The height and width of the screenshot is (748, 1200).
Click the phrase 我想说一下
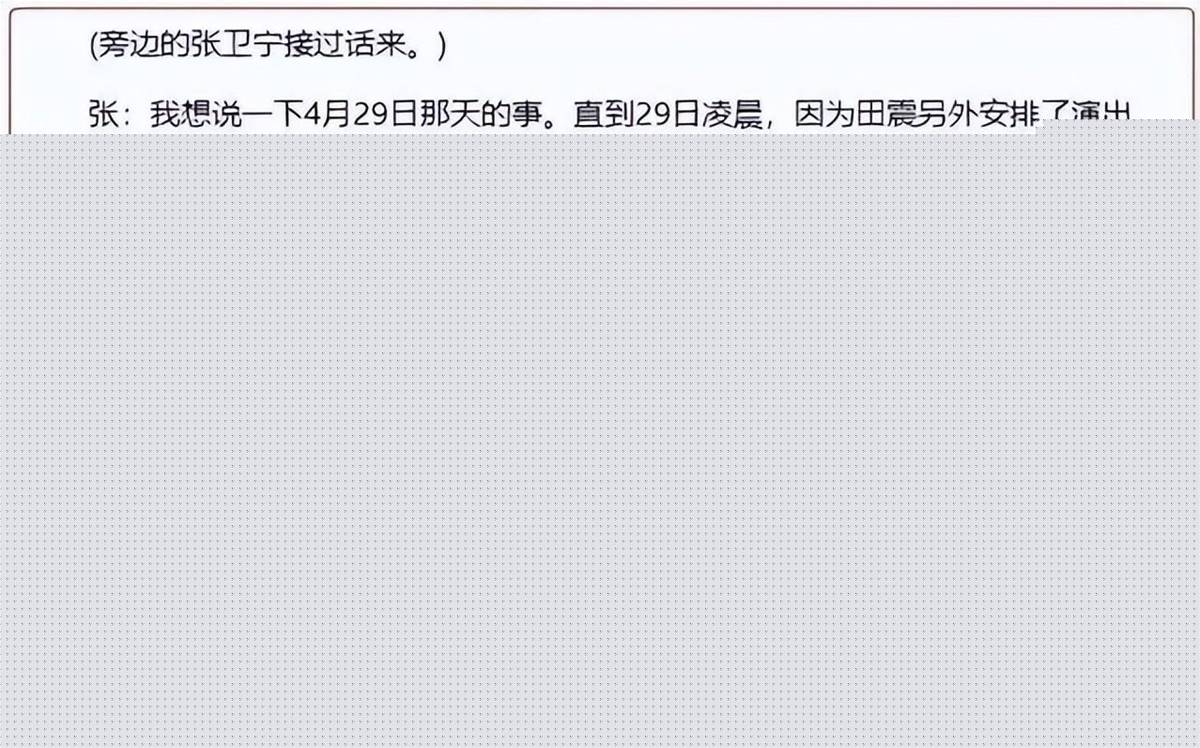[226, 113]
